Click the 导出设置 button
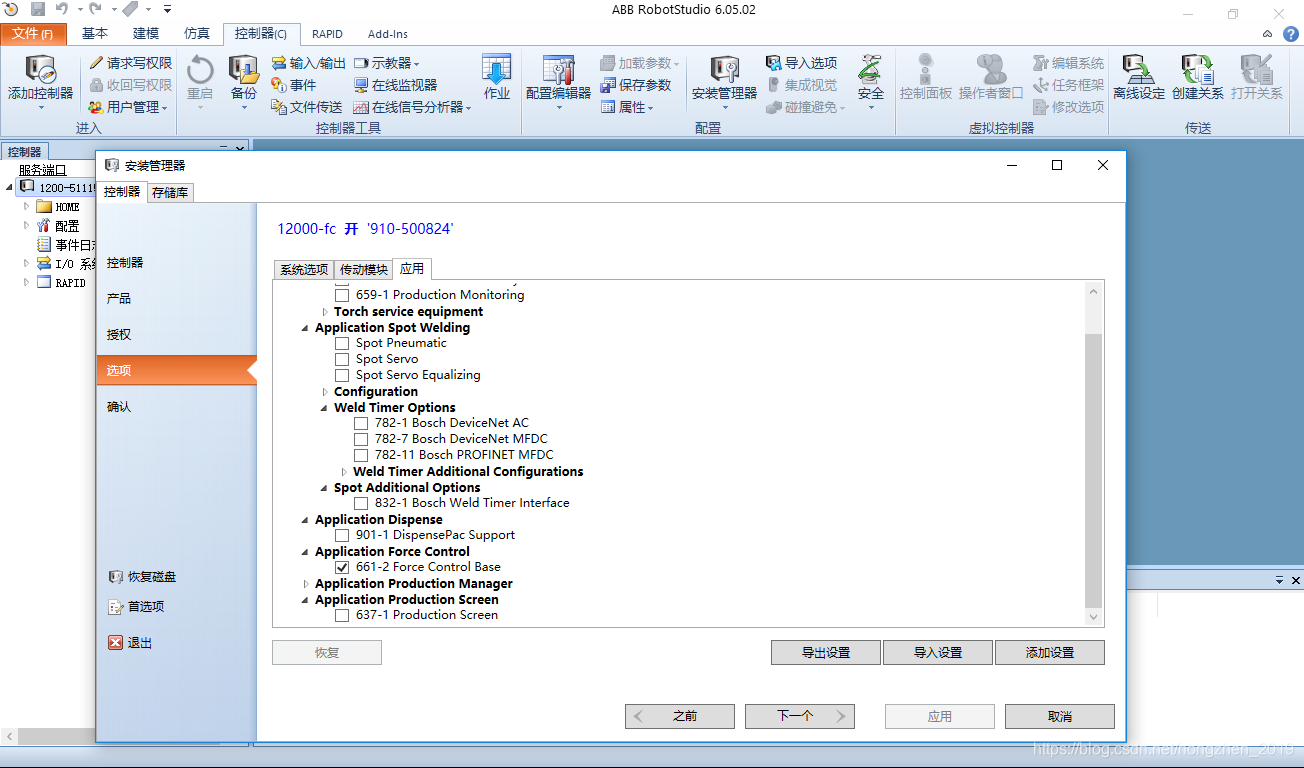 [x=826, y=652]
